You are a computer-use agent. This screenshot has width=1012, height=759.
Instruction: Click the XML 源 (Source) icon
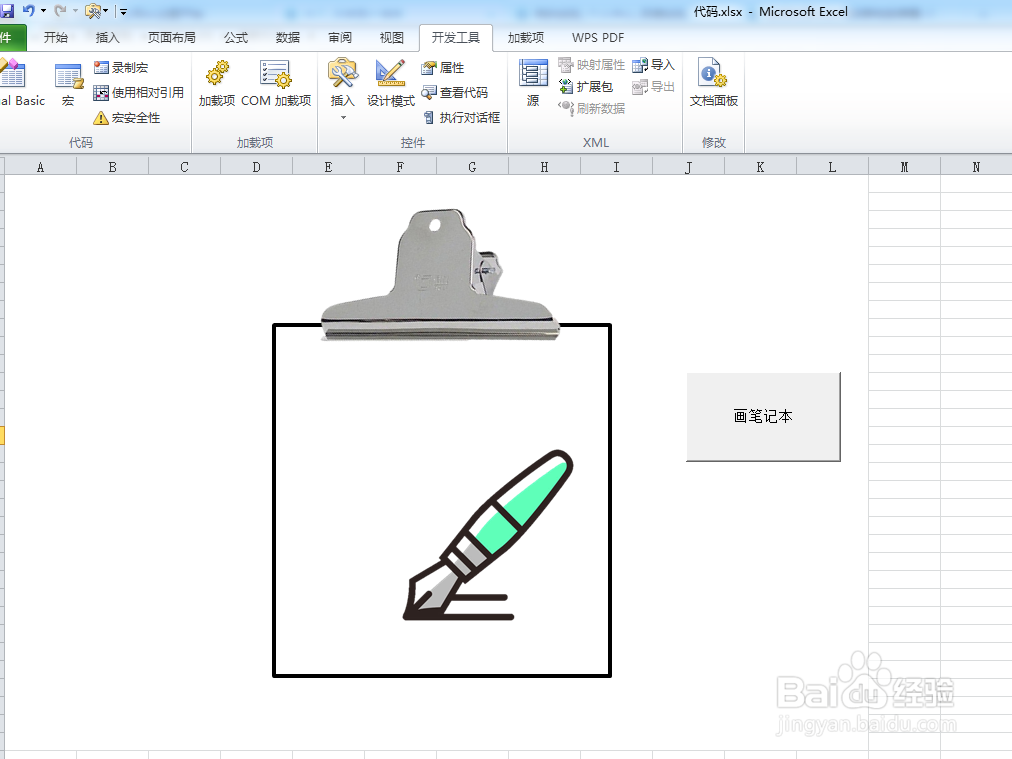click(532, 85)
